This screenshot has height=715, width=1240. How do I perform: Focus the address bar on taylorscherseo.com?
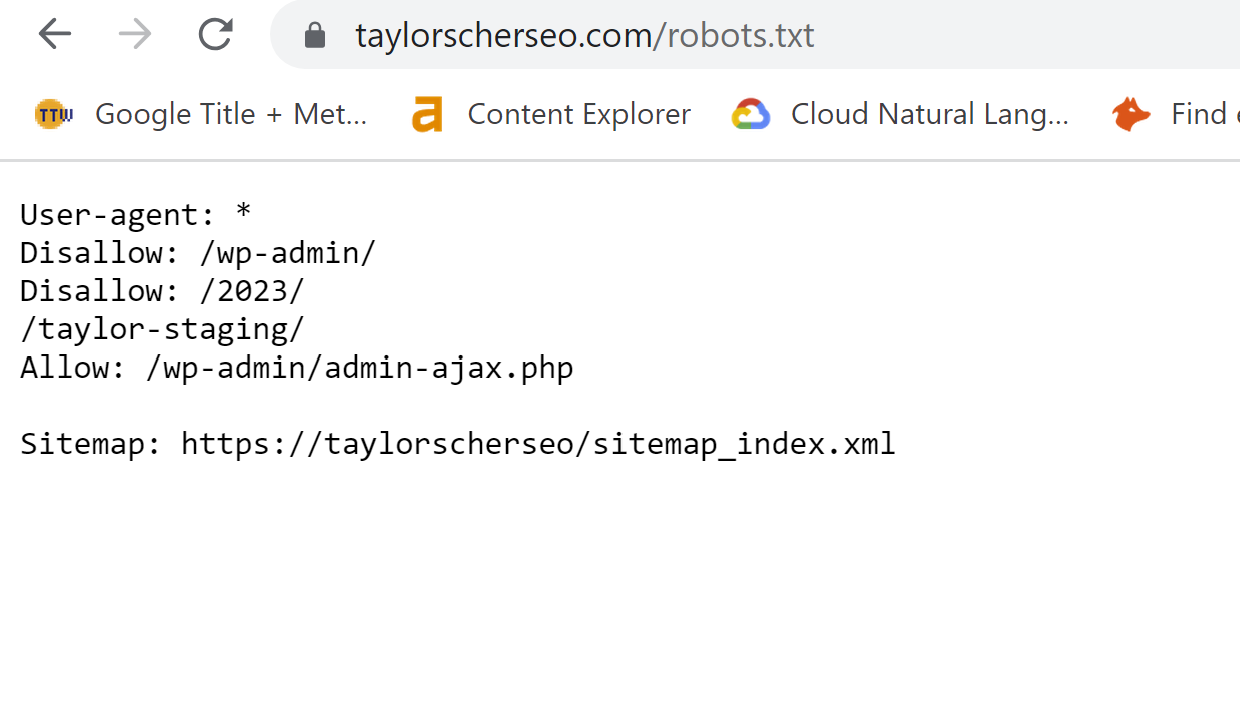(x=503, y=36)
